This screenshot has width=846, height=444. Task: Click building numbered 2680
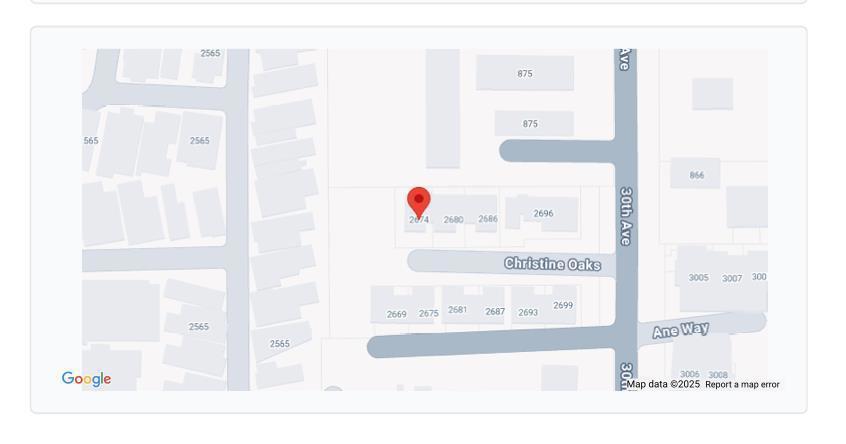(x=453, y=220)
